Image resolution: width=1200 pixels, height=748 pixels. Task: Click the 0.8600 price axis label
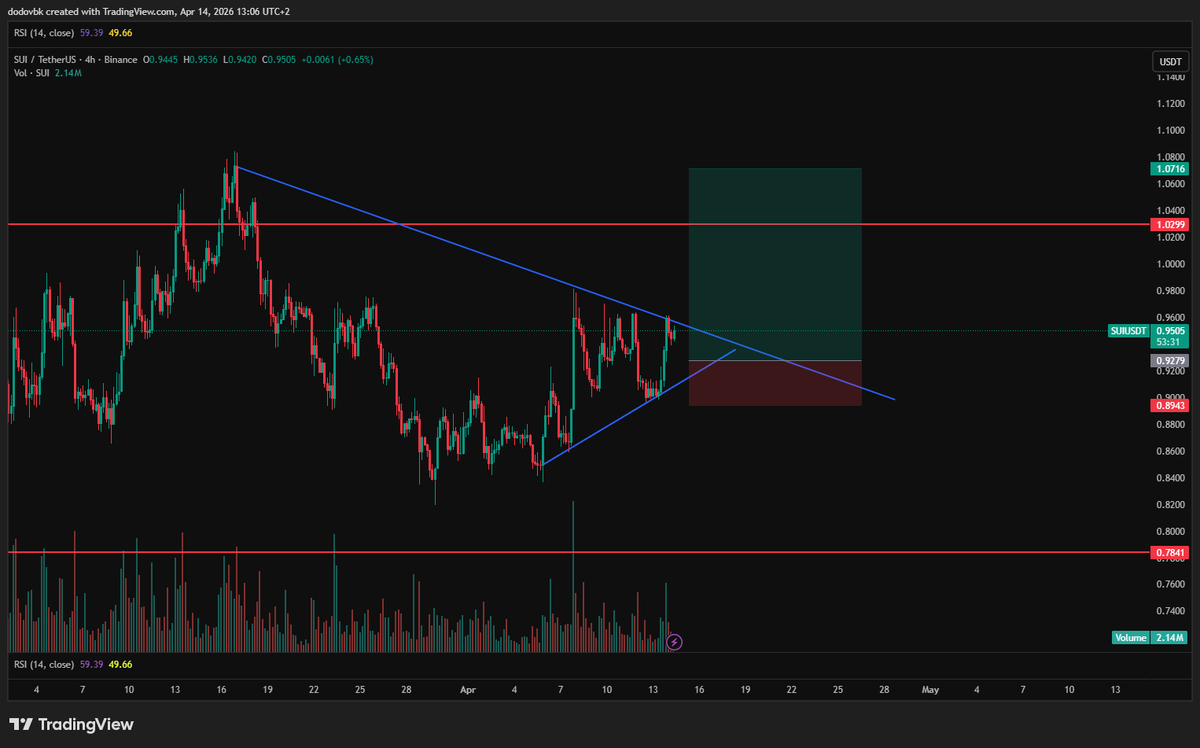(x=1172, y=451)
